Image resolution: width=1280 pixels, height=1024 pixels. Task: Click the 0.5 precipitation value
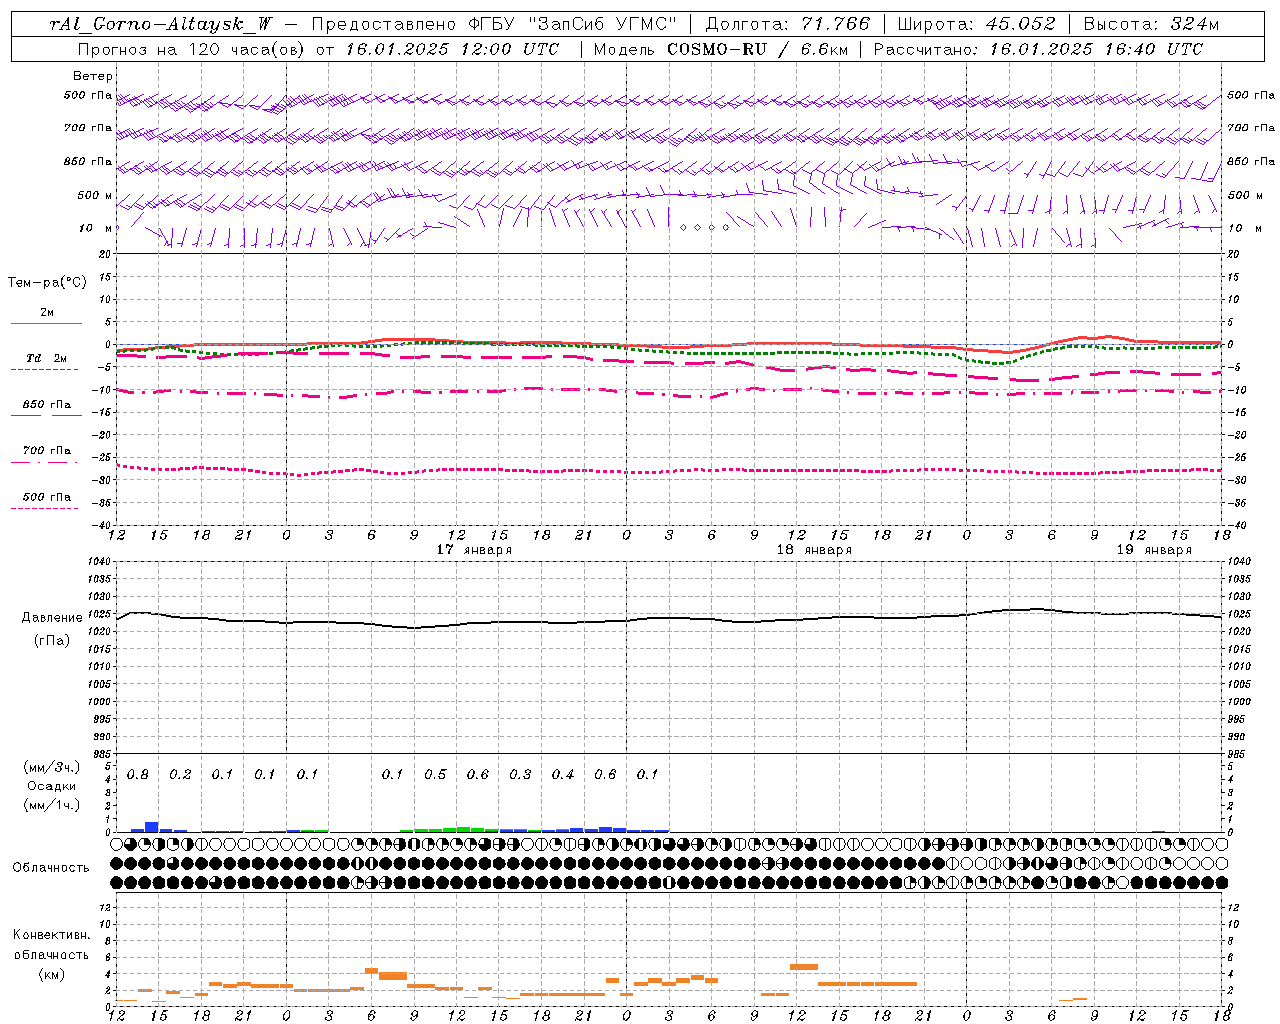click(x=435, y=775)
